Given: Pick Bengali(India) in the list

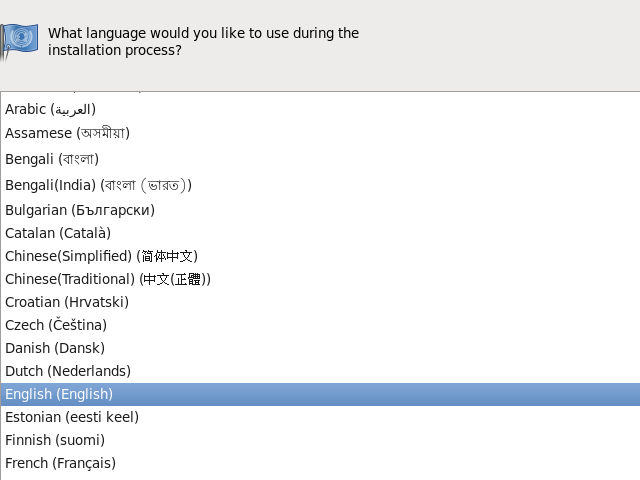Looking at the screenshot, I should click(x=98, y=185).
